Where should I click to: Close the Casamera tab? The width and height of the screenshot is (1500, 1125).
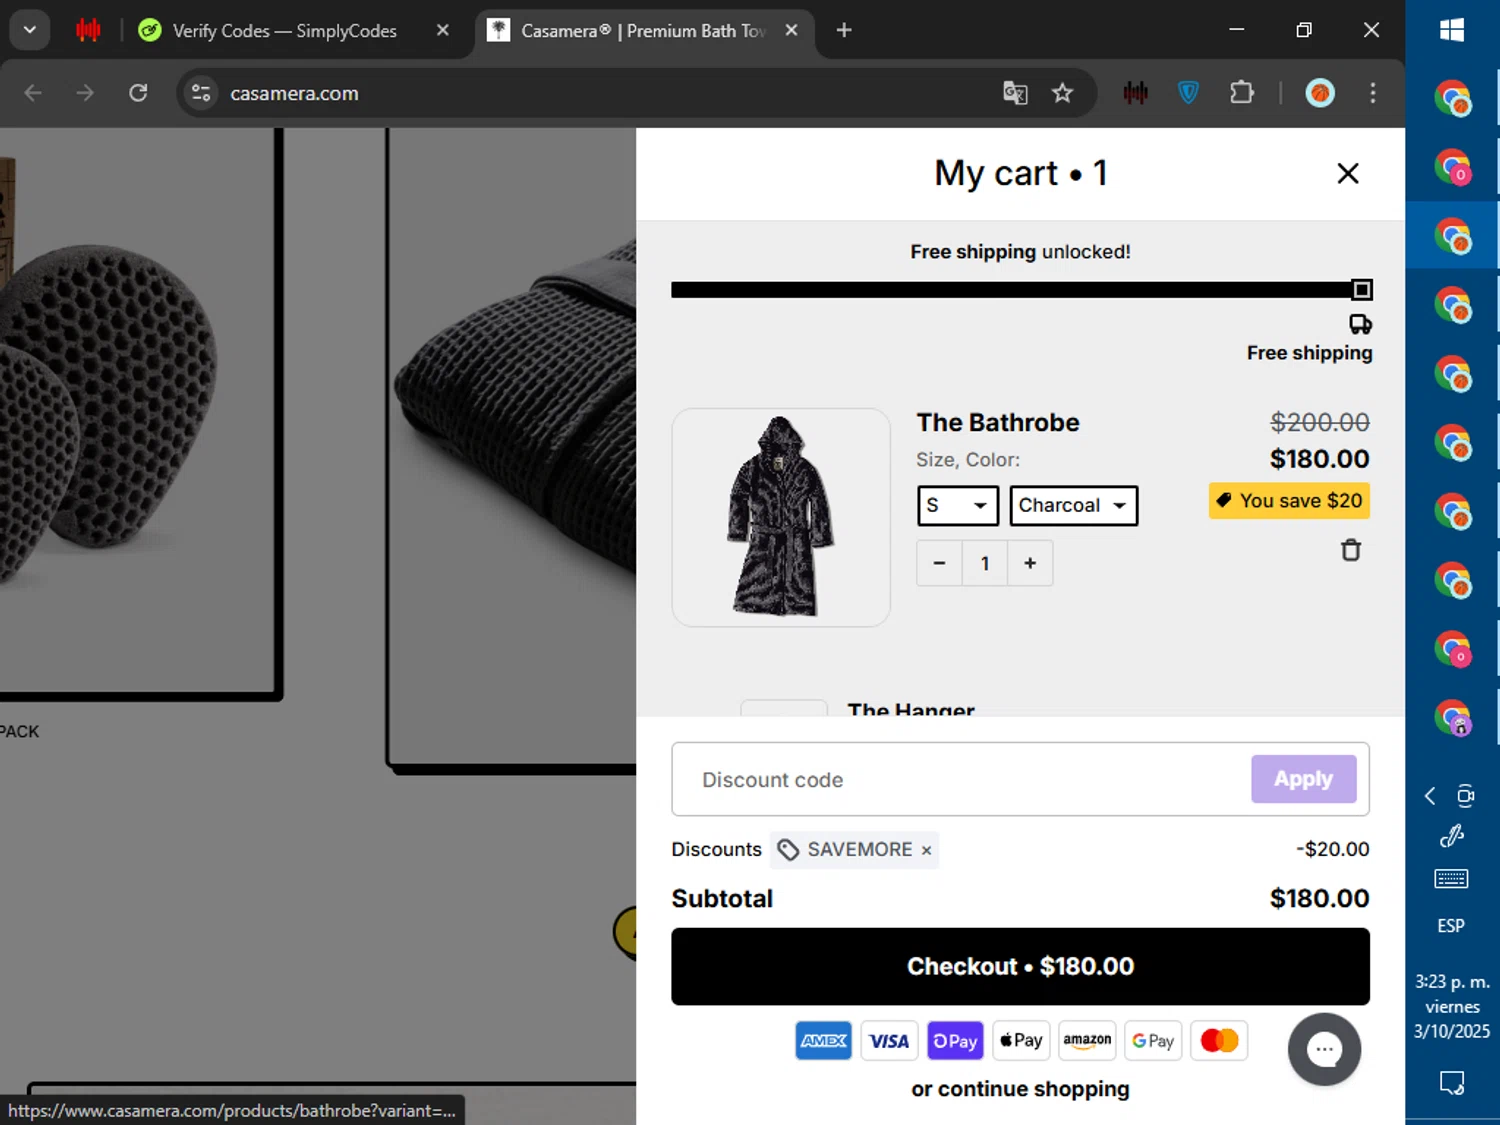[791, 31]
